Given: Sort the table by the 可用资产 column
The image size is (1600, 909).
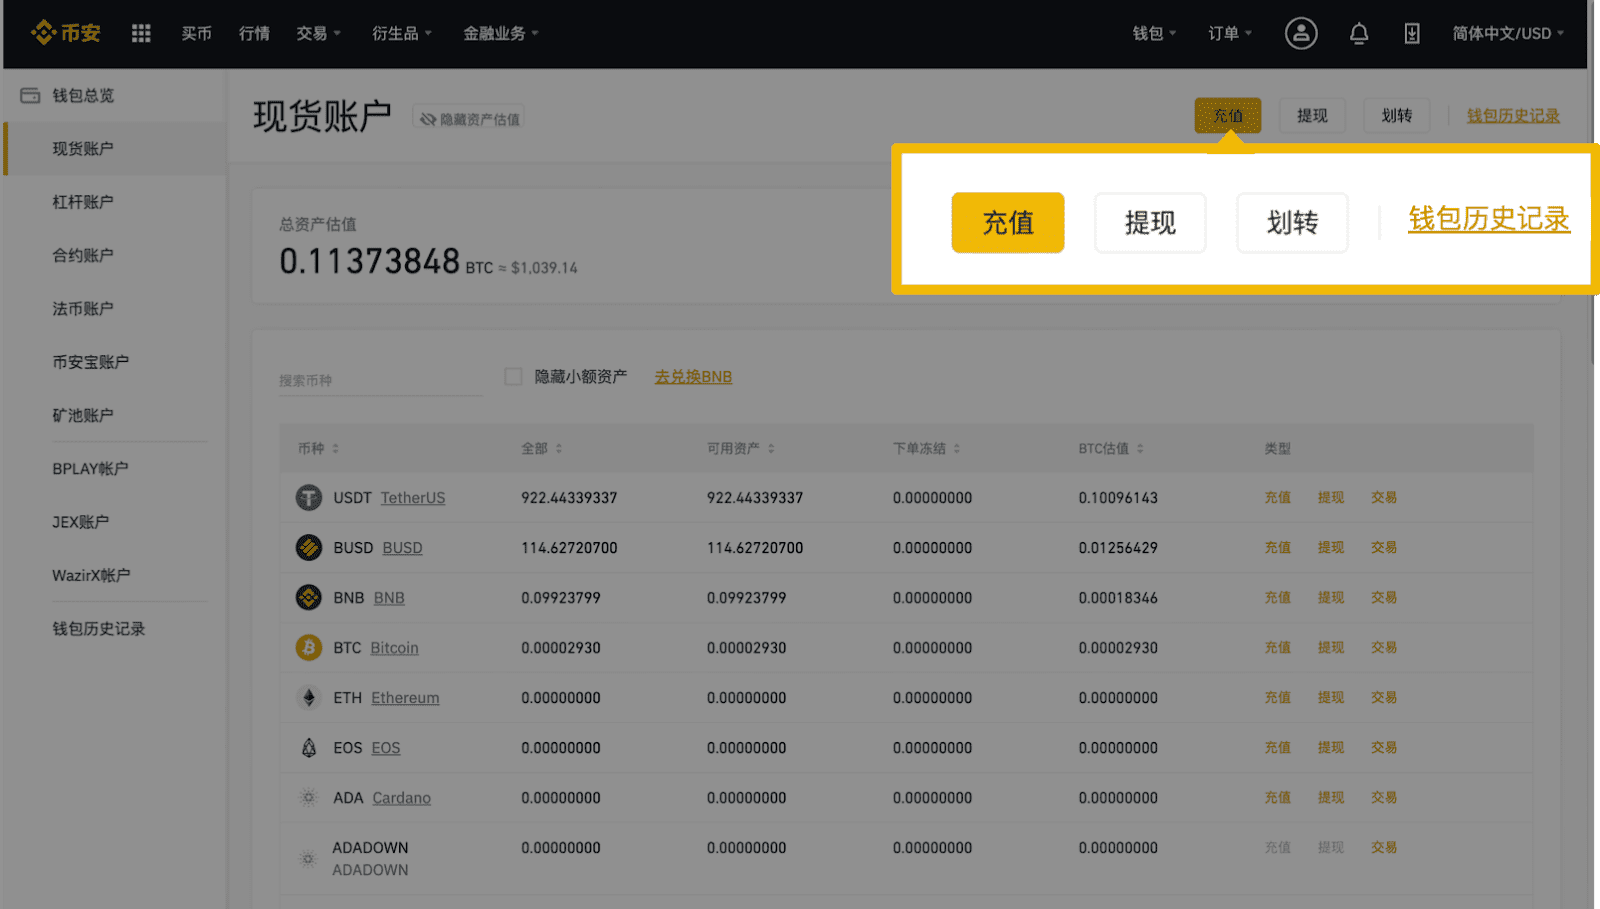Looking at the screenshot, I should (x=741, y=448).
